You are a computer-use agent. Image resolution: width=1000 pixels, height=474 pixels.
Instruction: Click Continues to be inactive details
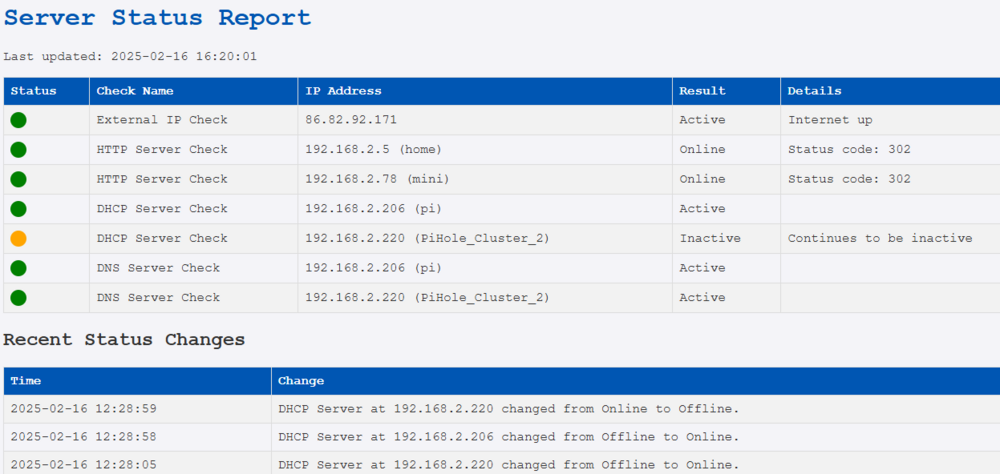[880, 238]
